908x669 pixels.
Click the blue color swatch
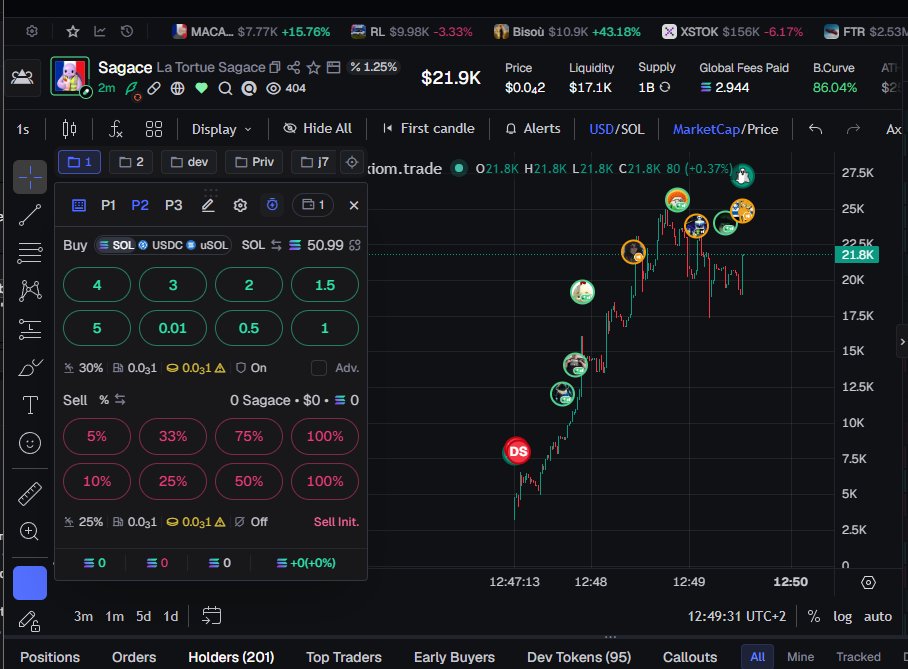pos(30,583)
